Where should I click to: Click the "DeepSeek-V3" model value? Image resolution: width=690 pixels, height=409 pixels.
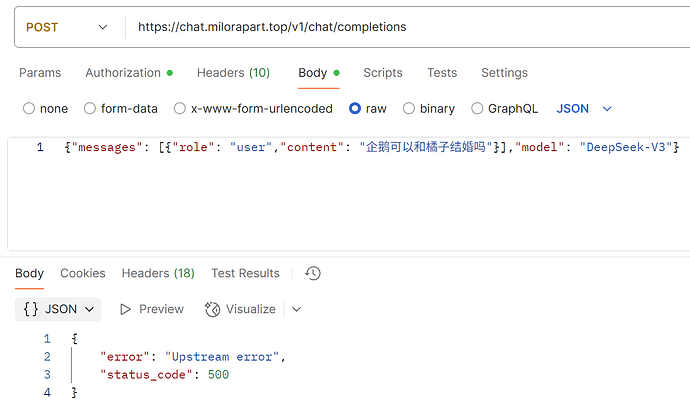tap(625, 147)
